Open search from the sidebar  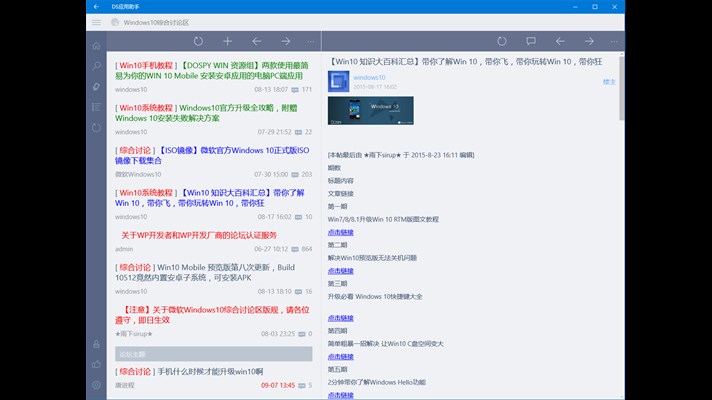point(96,66)
